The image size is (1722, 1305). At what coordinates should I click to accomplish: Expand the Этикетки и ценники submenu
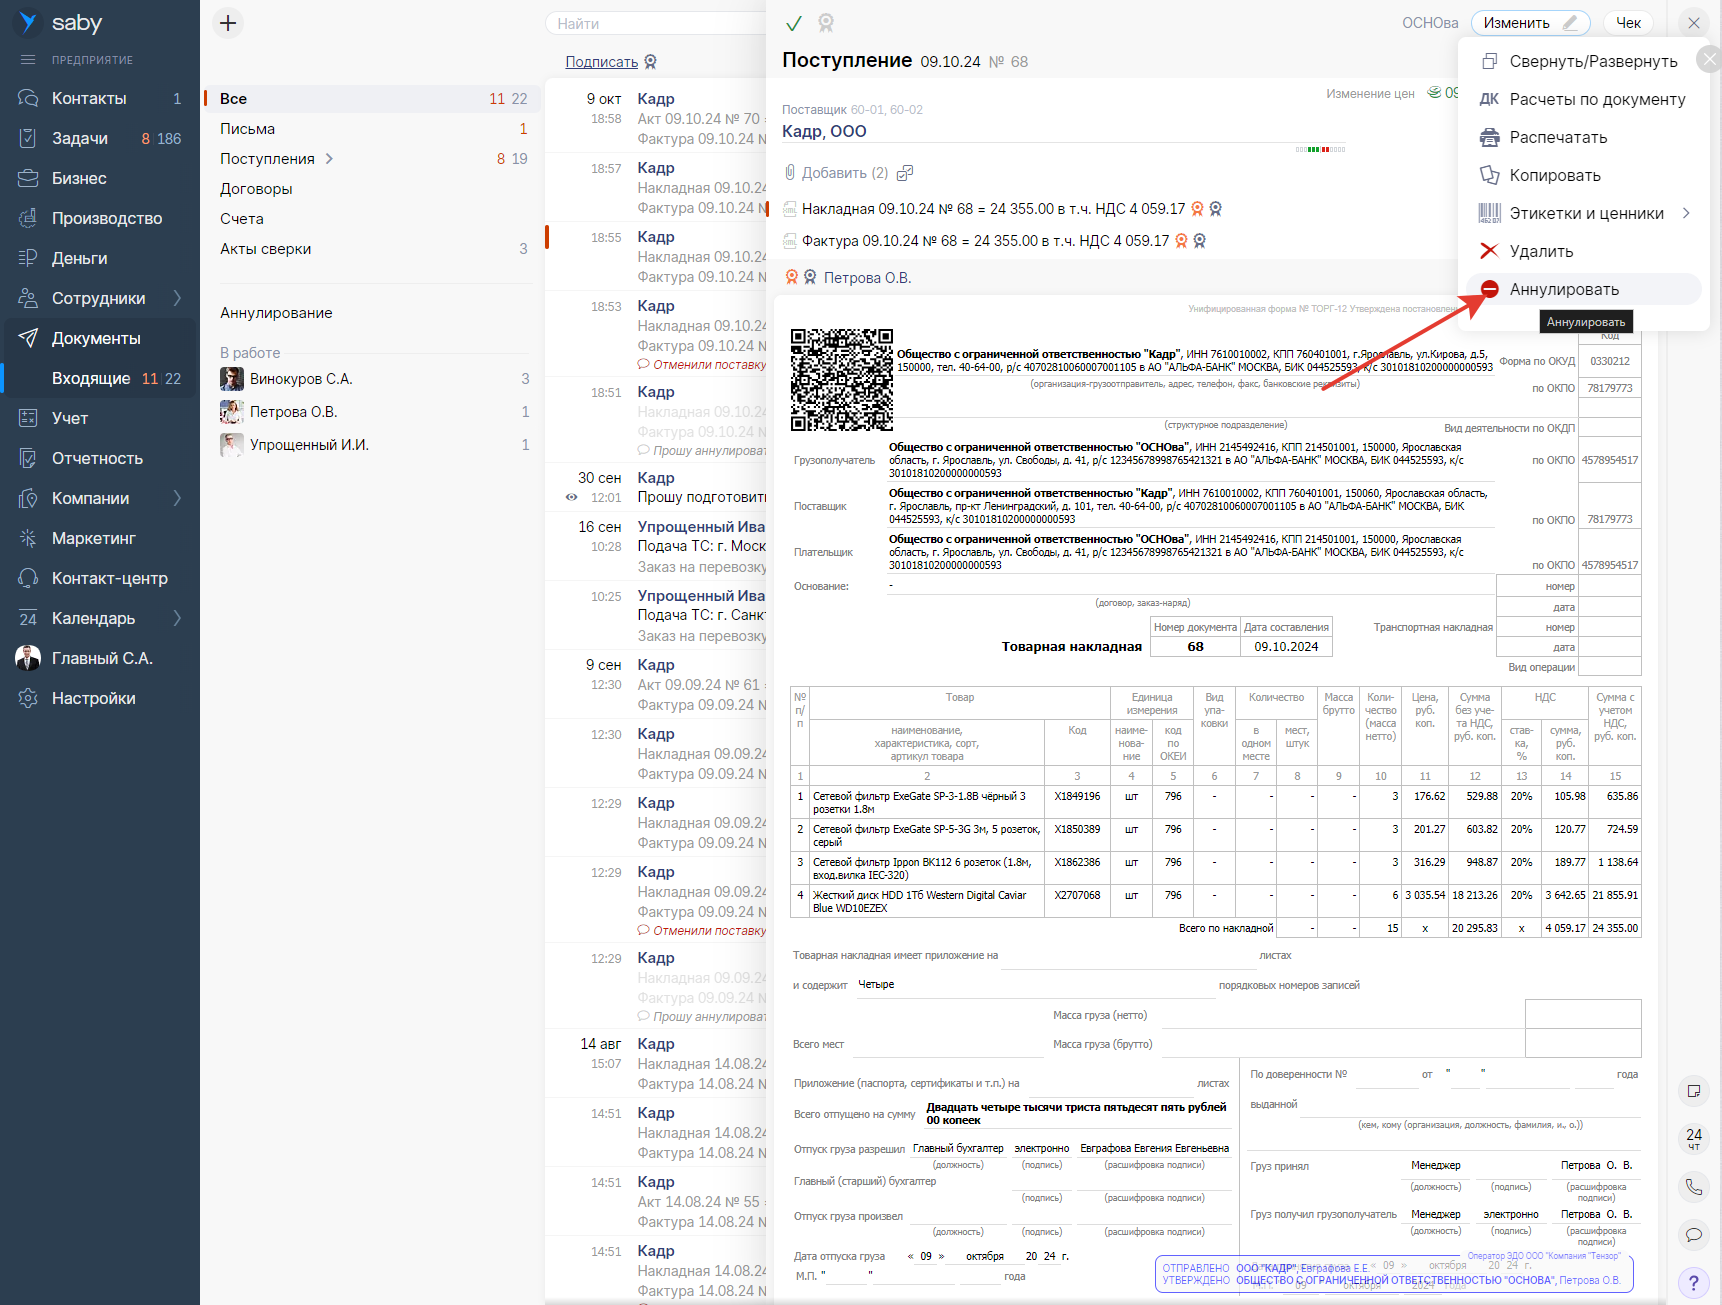[1686, 213]
